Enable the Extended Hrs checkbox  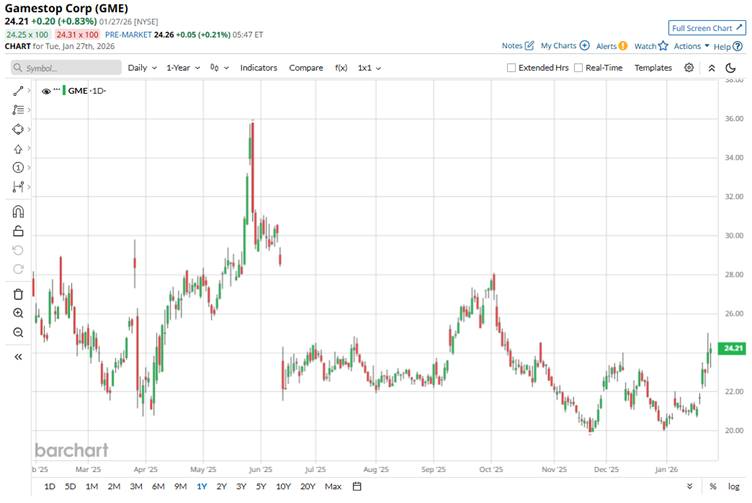(511, 68)
